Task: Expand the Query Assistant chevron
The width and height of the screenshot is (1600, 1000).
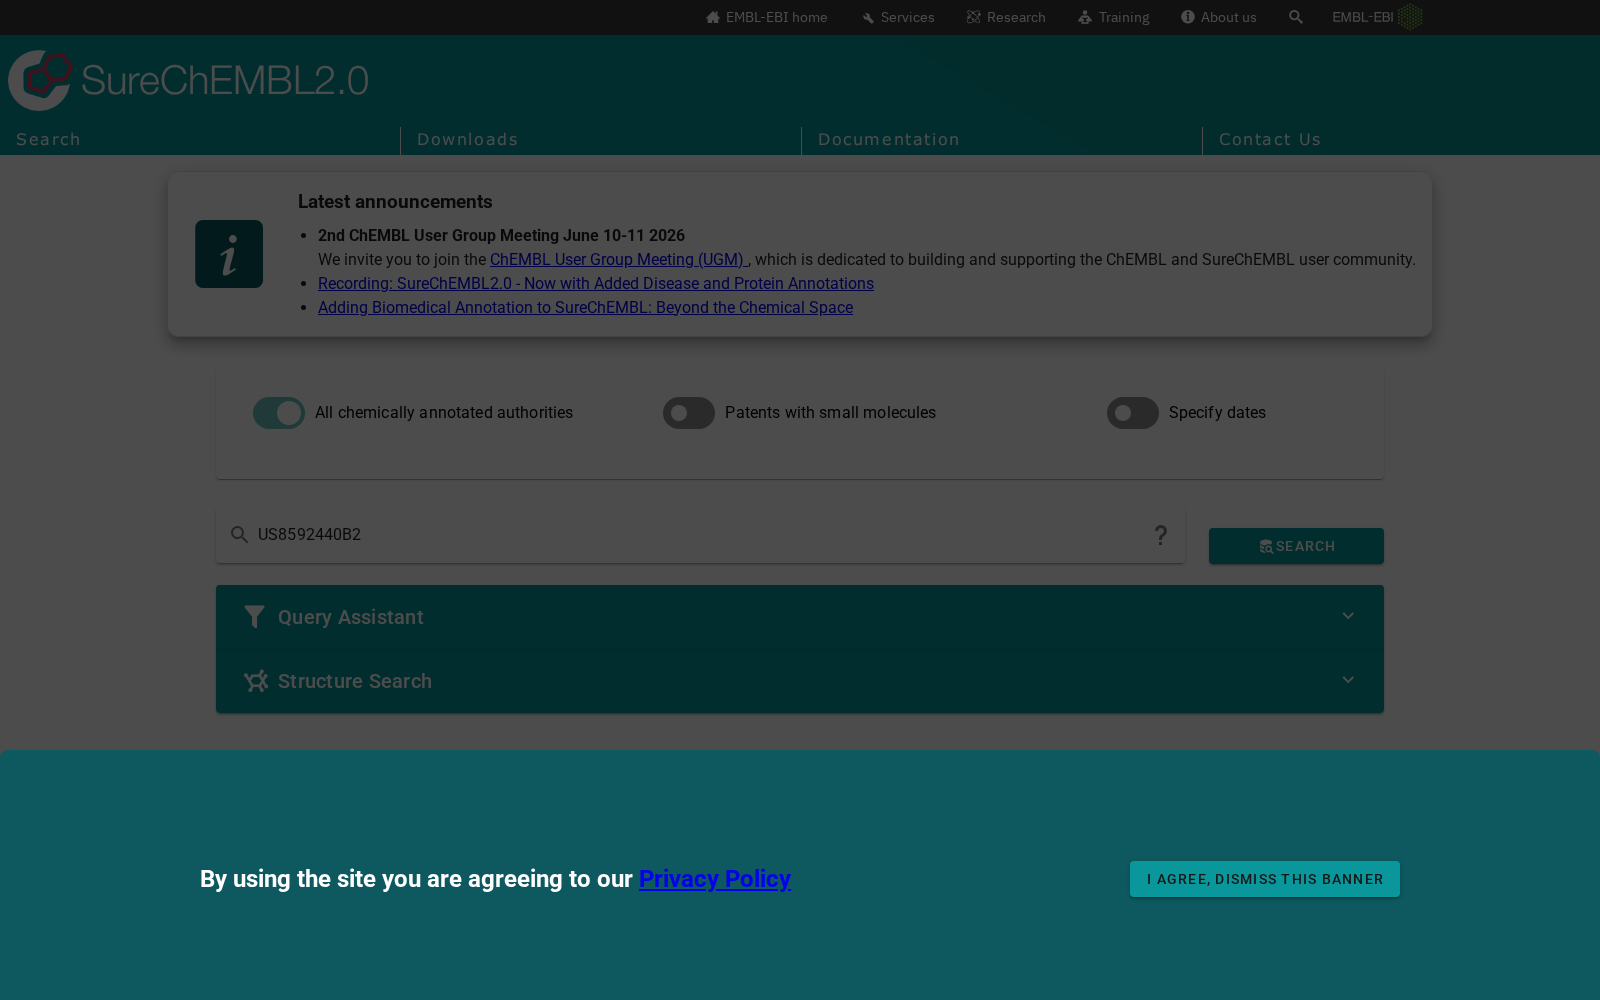Action: coord(1348,616)
